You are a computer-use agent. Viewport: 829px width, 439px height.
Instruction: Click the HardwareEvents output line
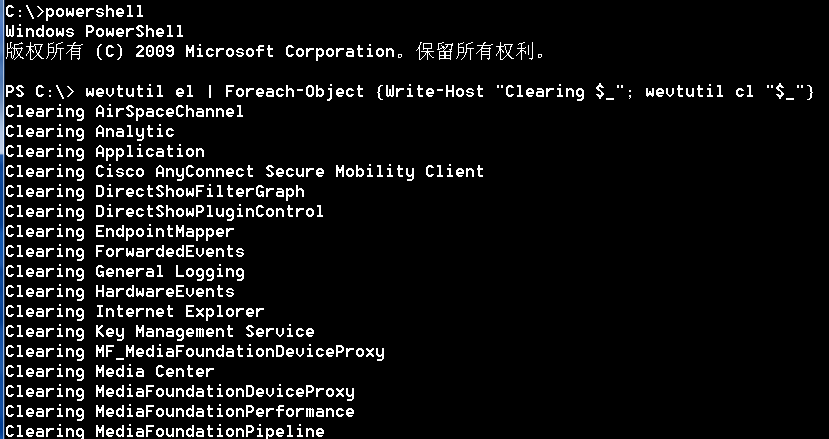[119, 291]
